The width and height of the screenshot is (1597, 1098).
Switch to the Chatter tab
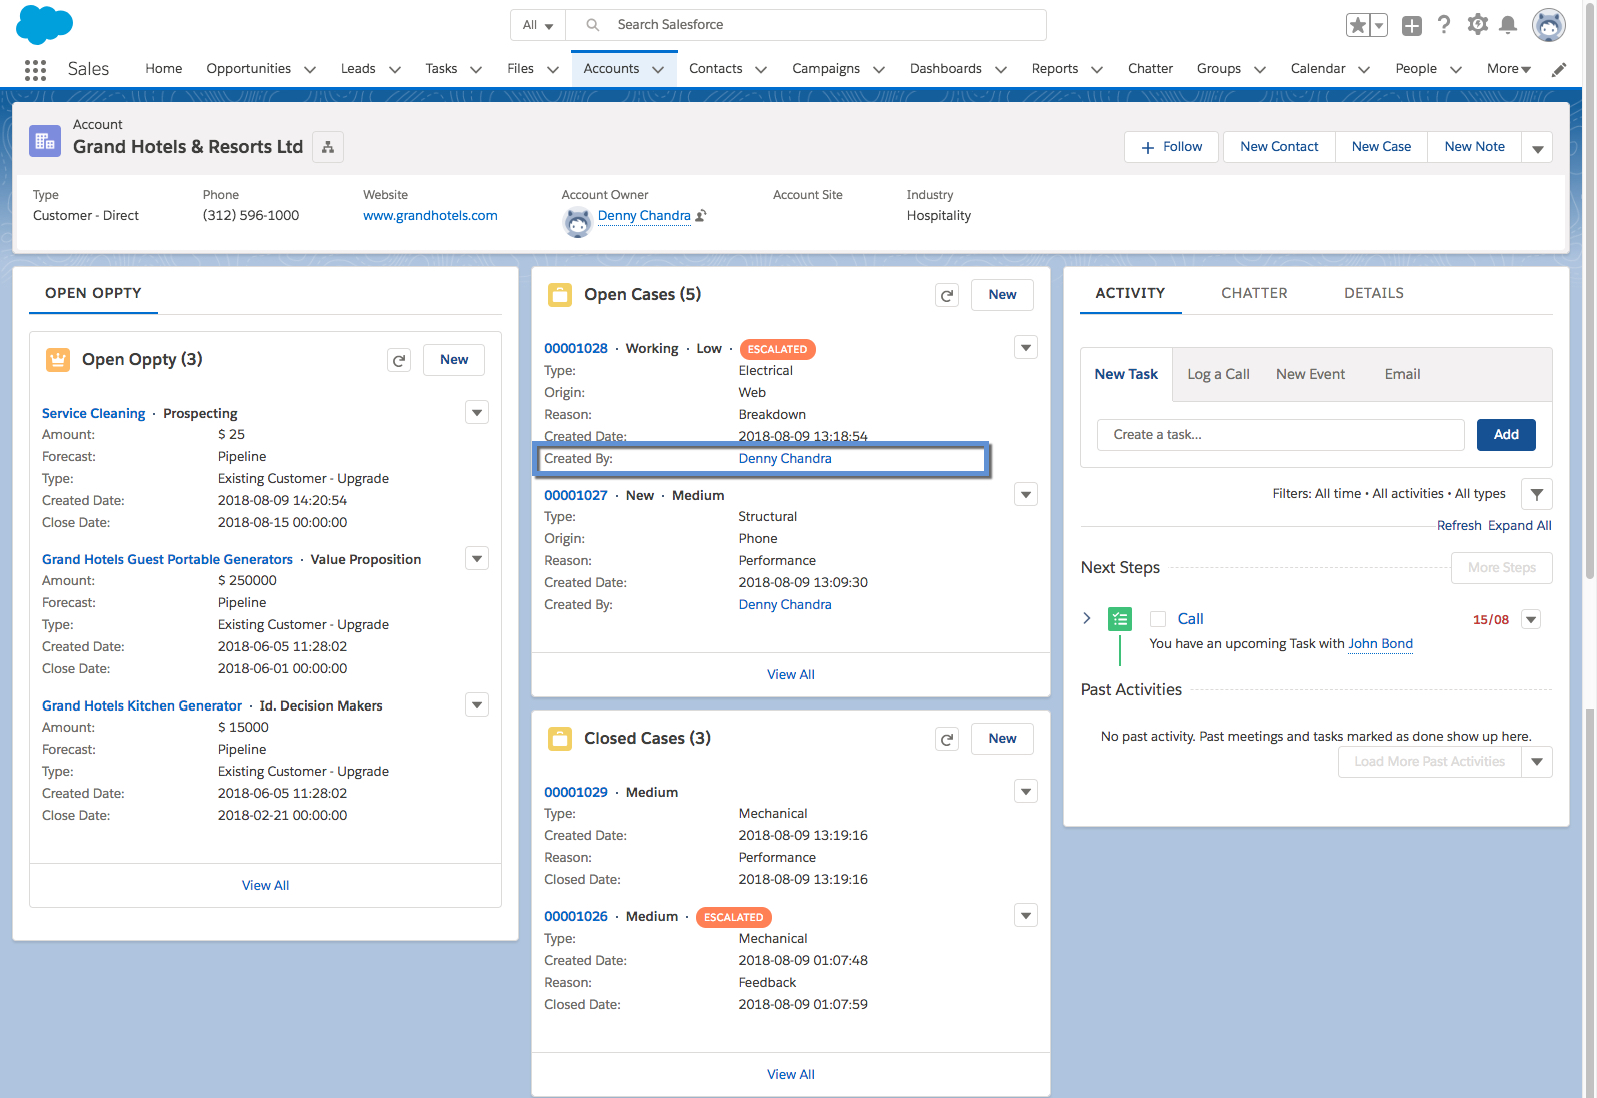coord(1254,293)
